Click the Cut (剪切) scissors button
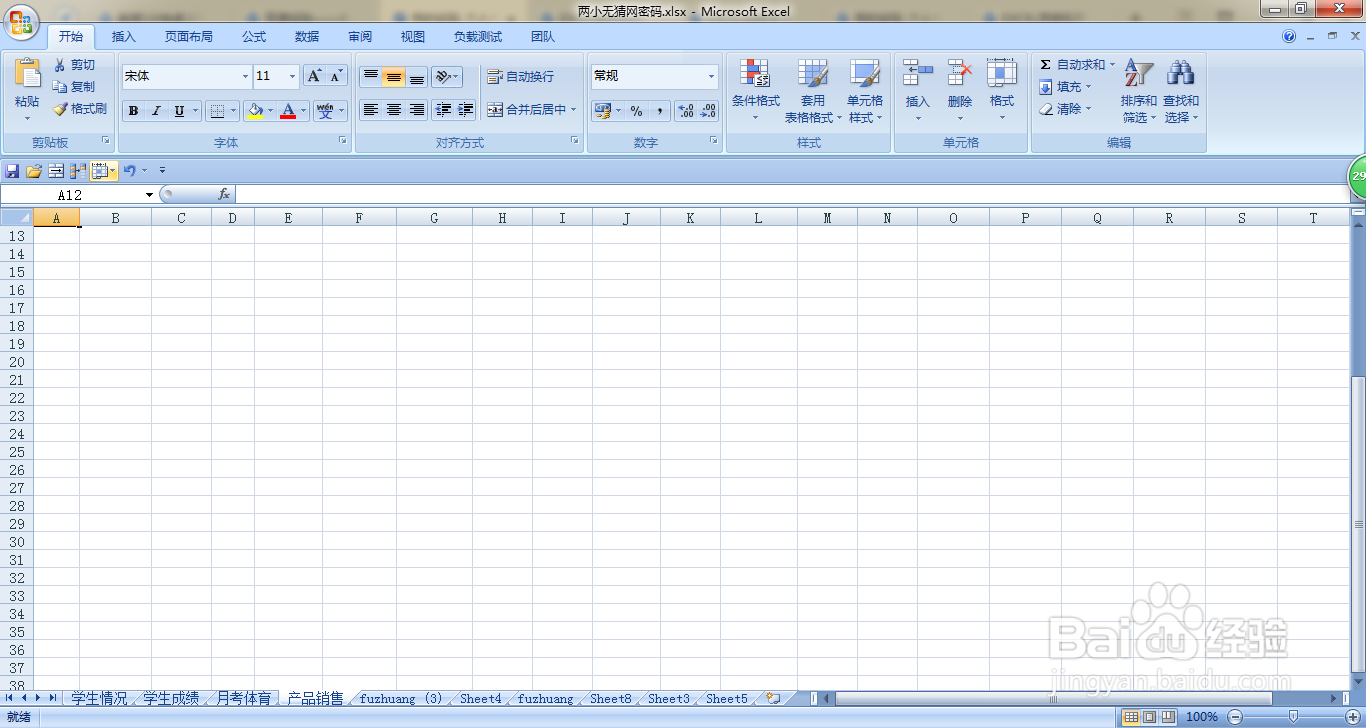 76,65
